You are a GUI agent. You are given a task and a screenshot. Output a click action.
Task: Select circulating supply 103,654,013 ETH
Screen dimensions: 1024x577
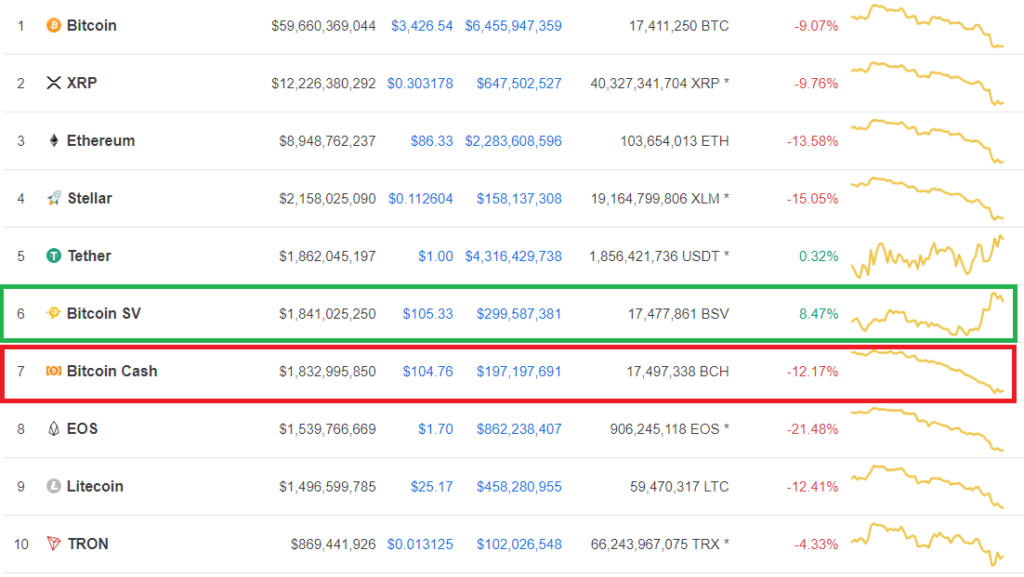click(x=675, y=141)
